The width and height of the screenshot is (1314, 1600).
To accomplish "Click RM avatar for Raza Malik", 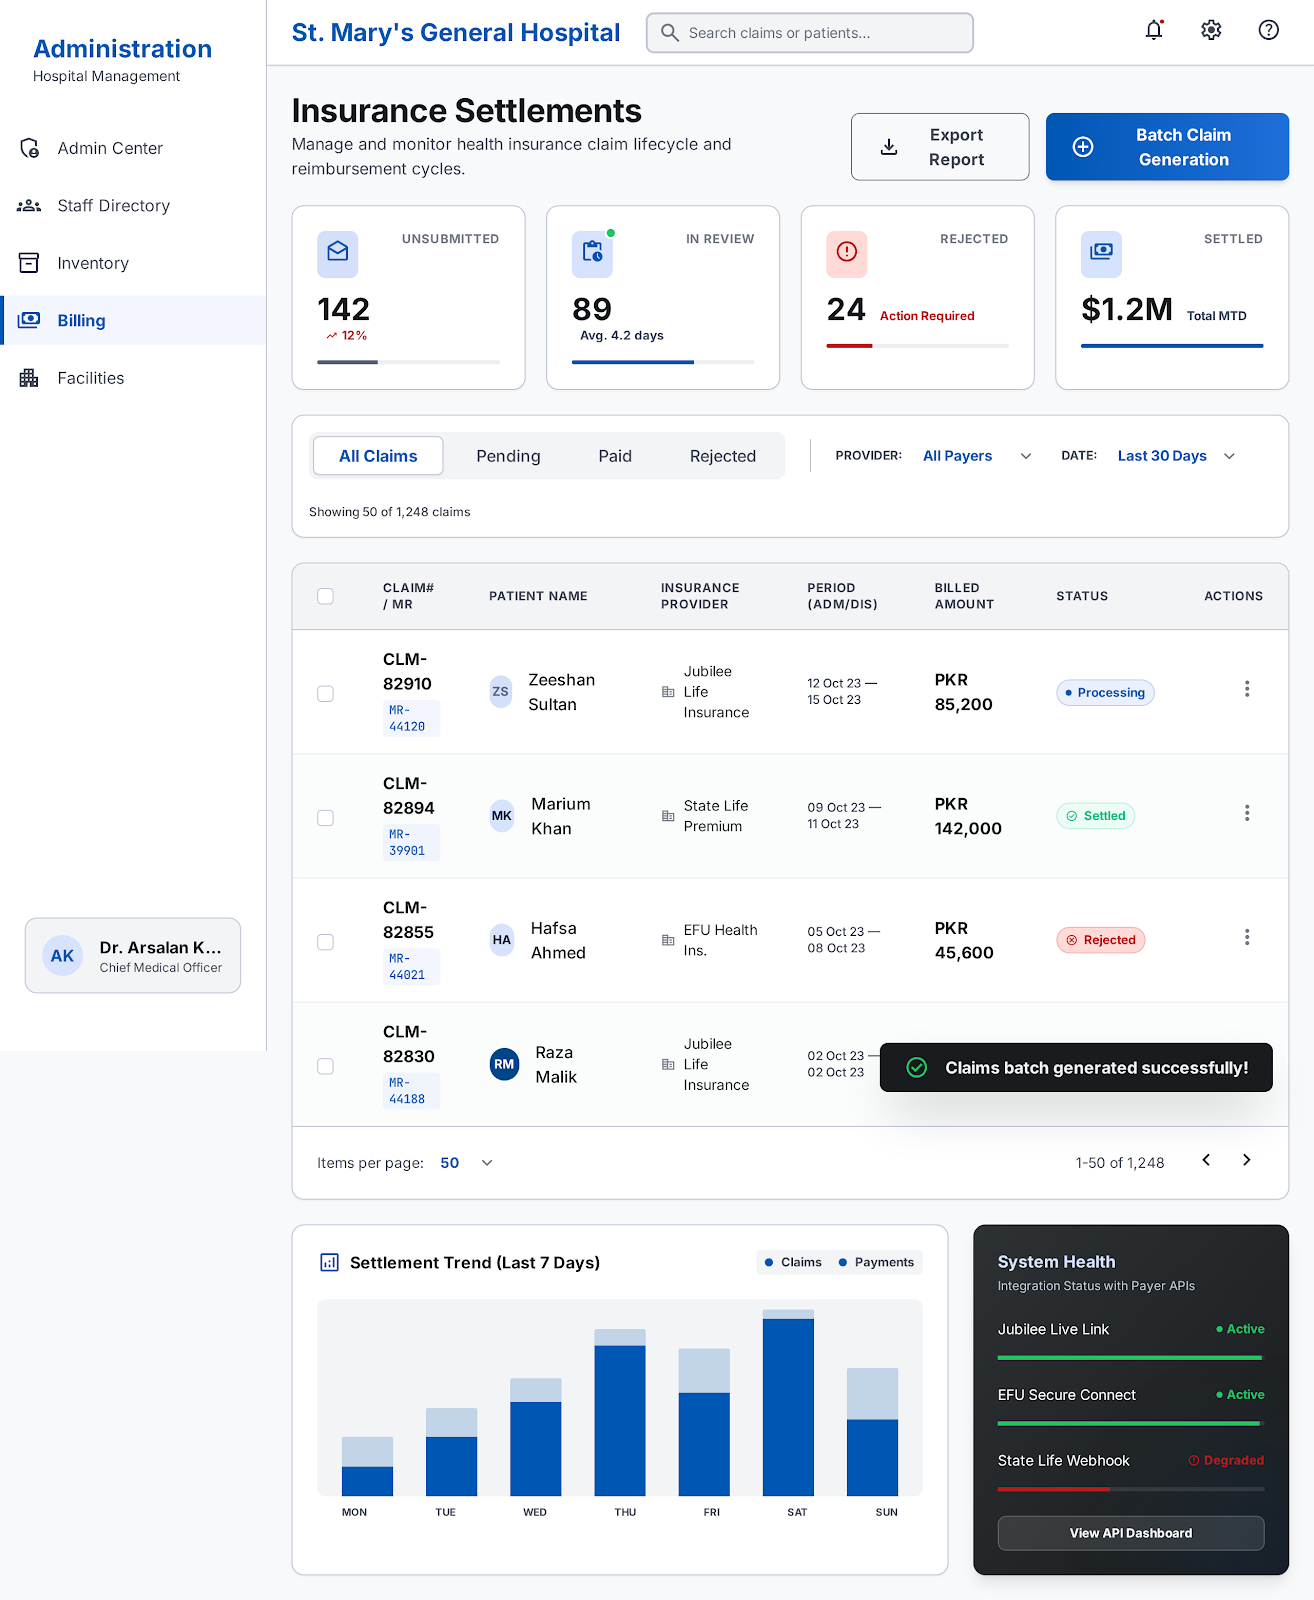I will pyautogui.click(x=504, y=1064).
